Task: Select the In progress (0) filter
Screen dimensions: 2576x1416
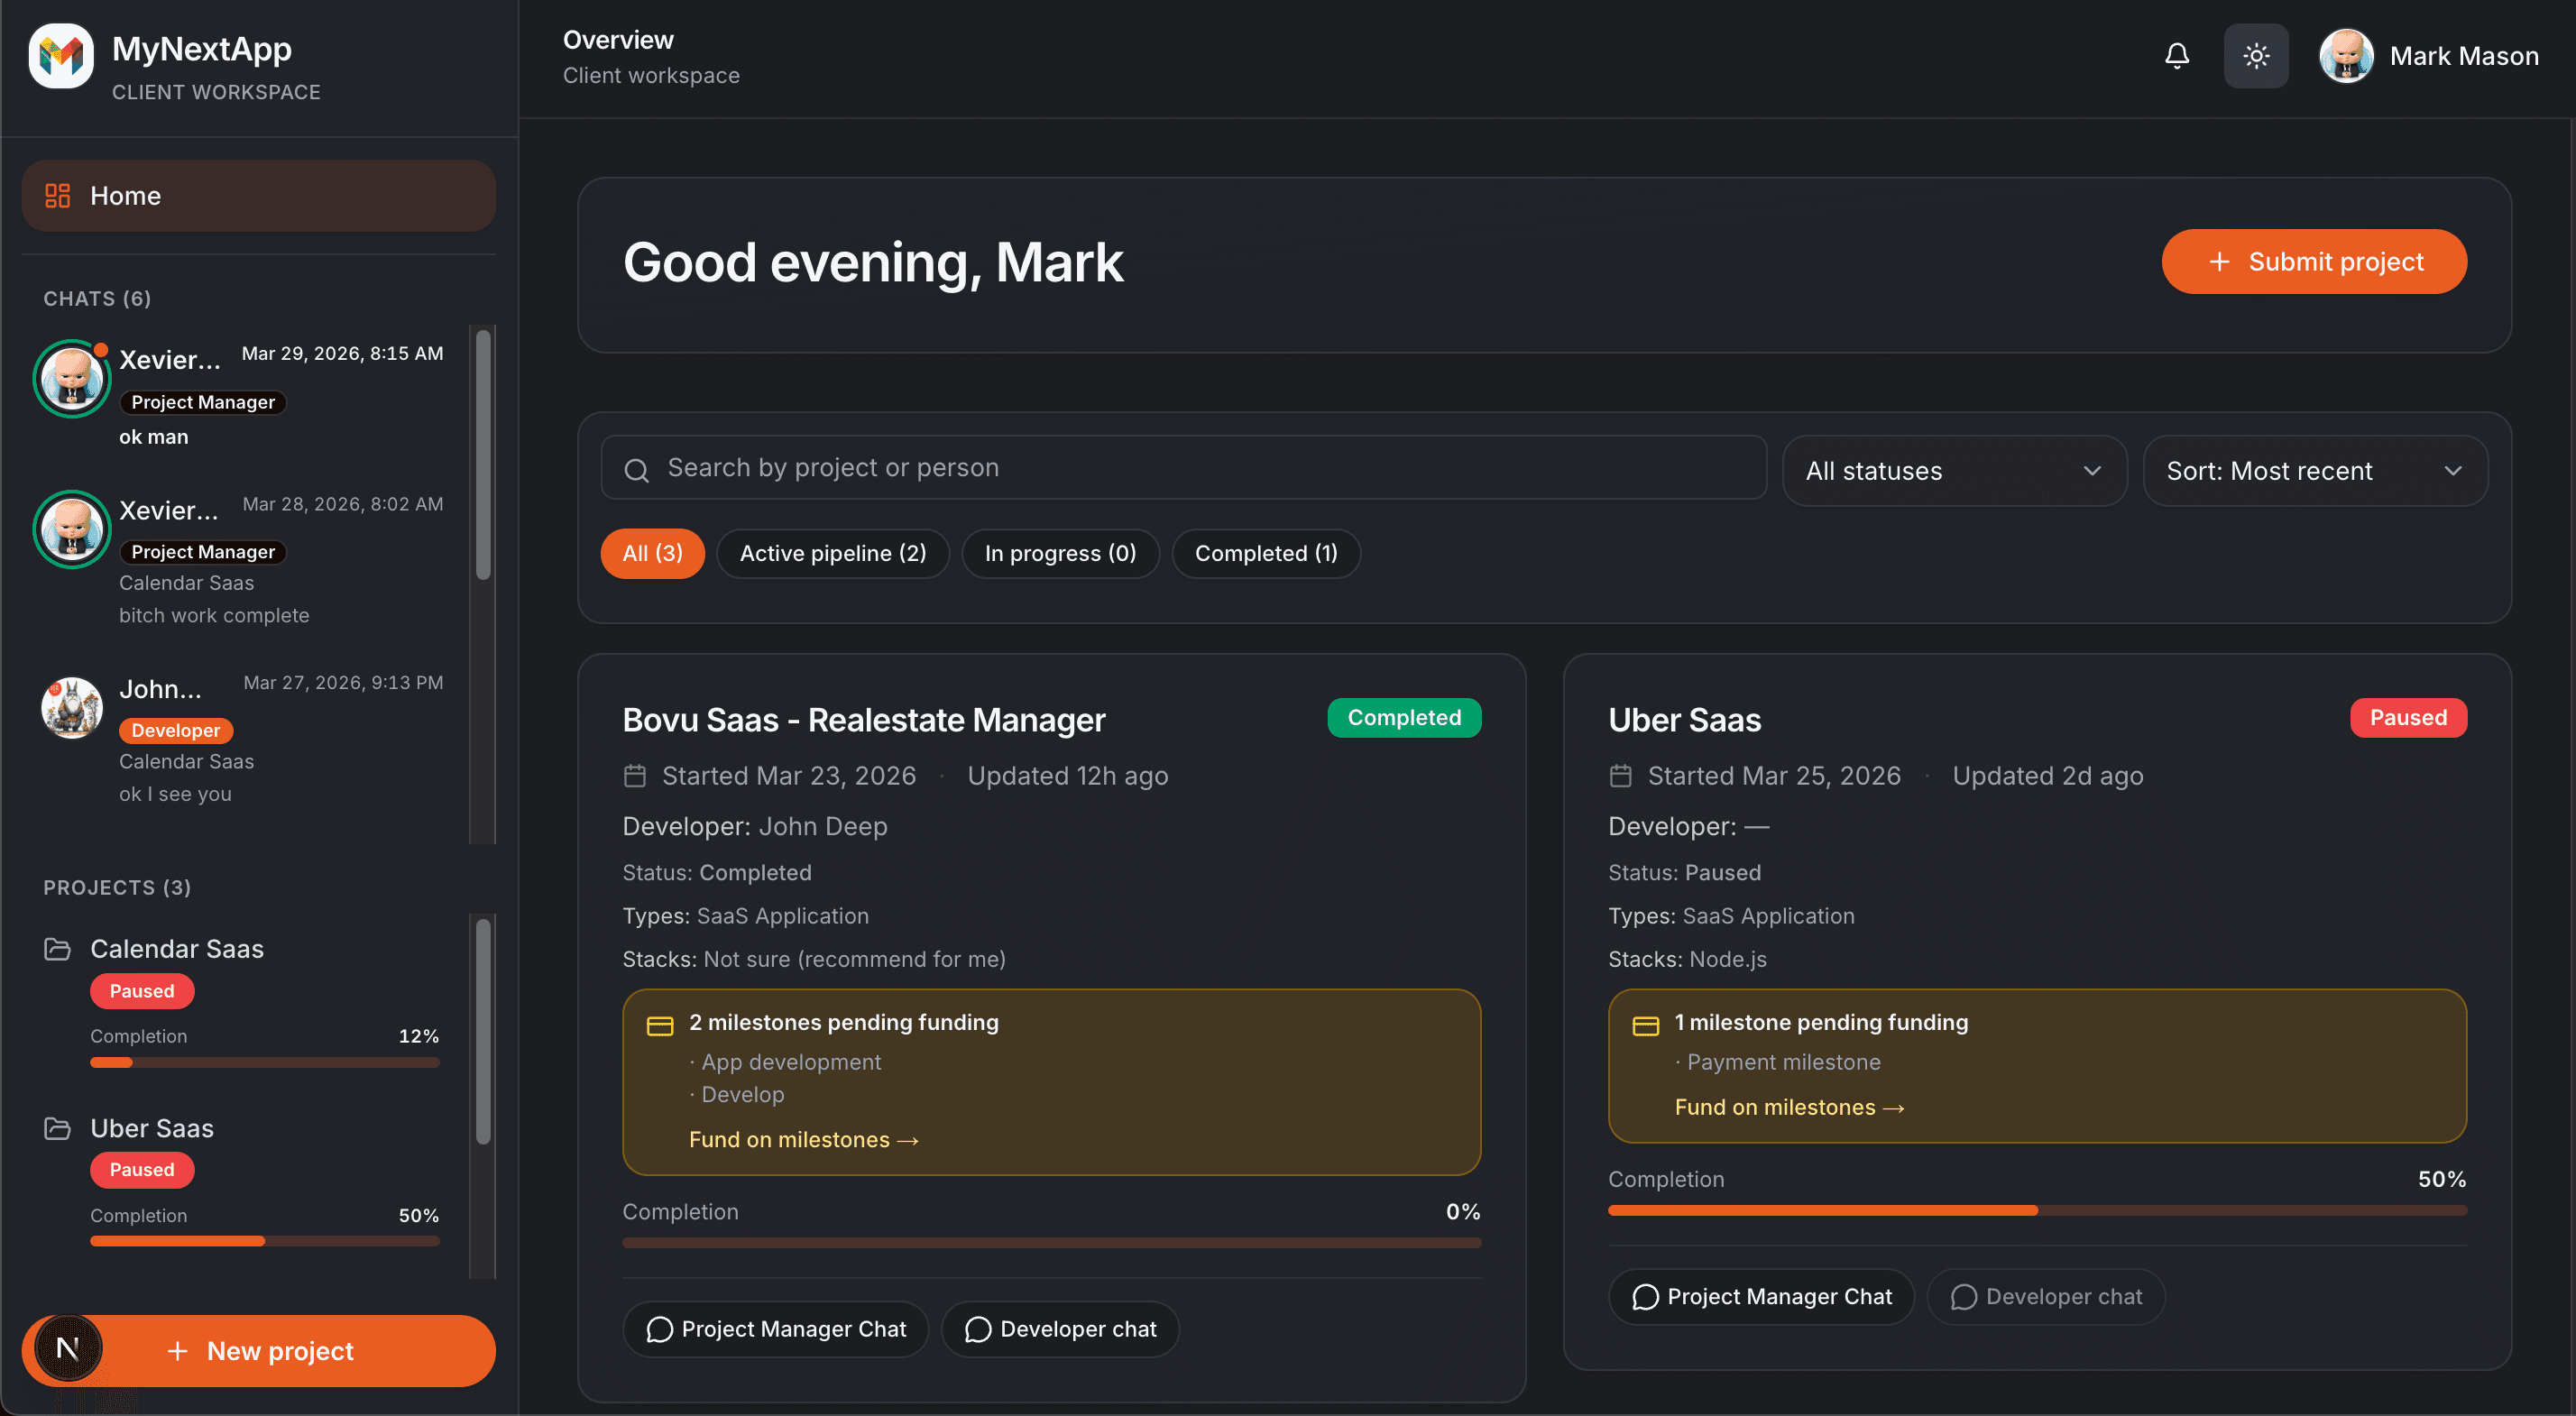Action: pyautogui.click(x=1059, y=553)
